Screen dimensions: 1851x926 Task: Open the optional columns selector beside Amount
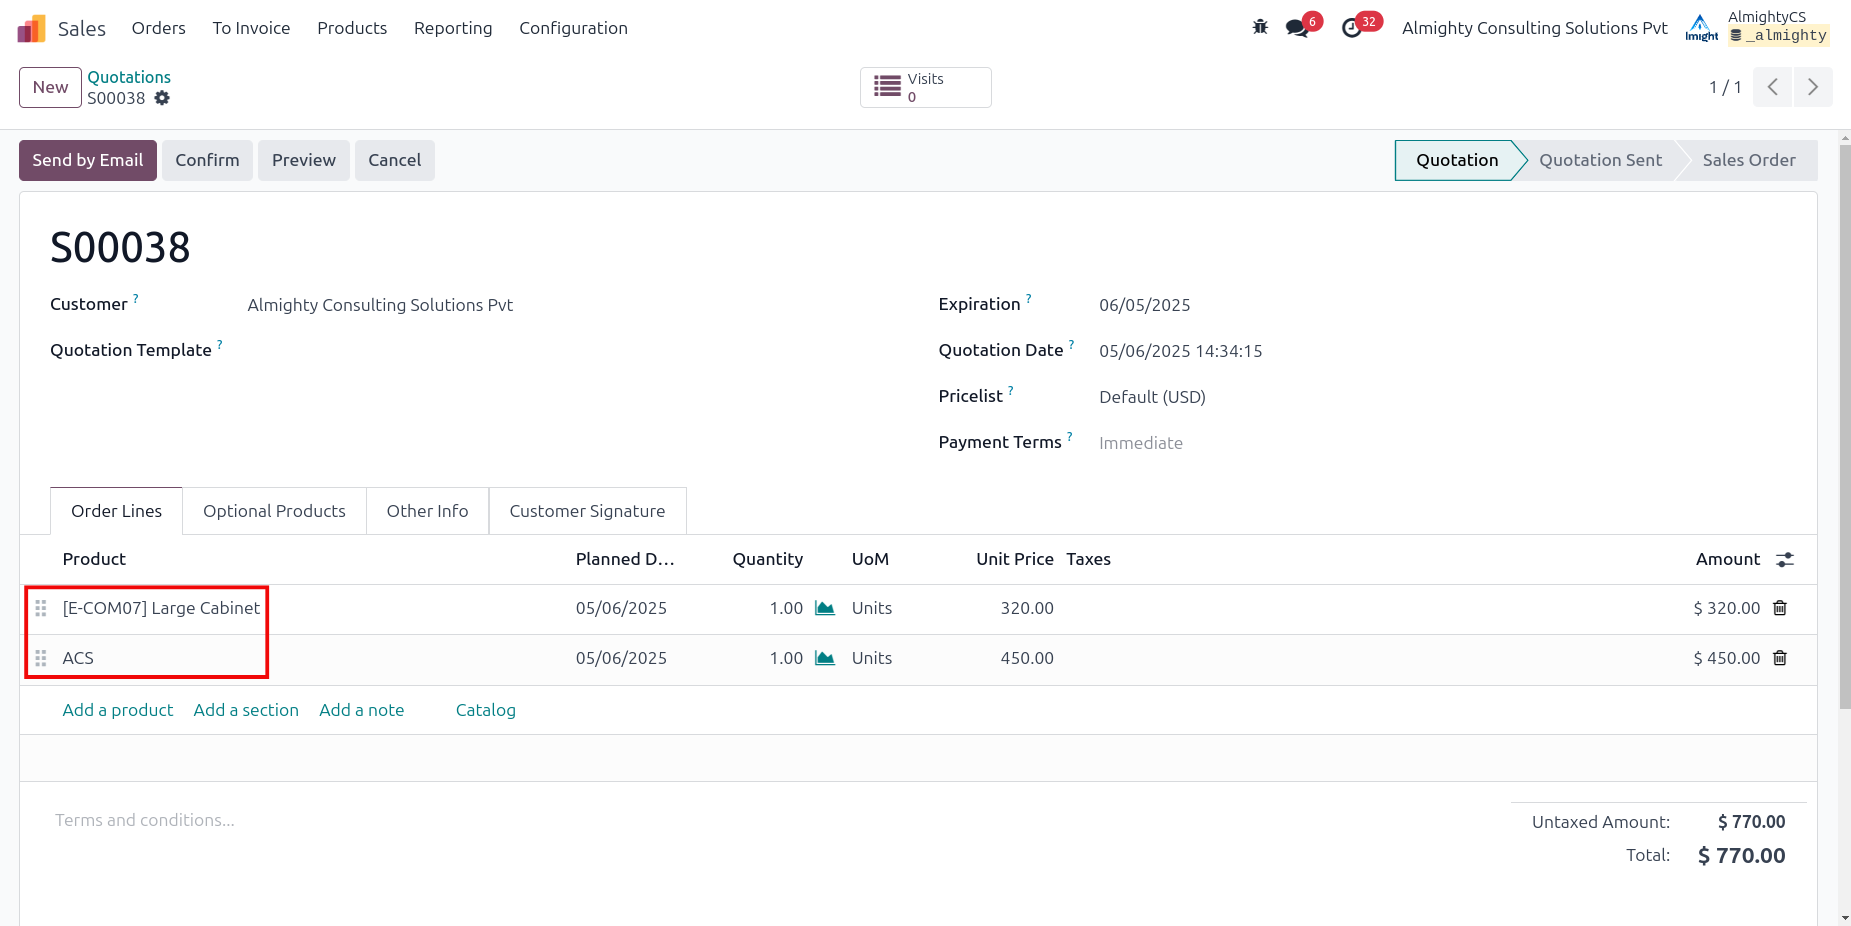(x=1787, y=560)
